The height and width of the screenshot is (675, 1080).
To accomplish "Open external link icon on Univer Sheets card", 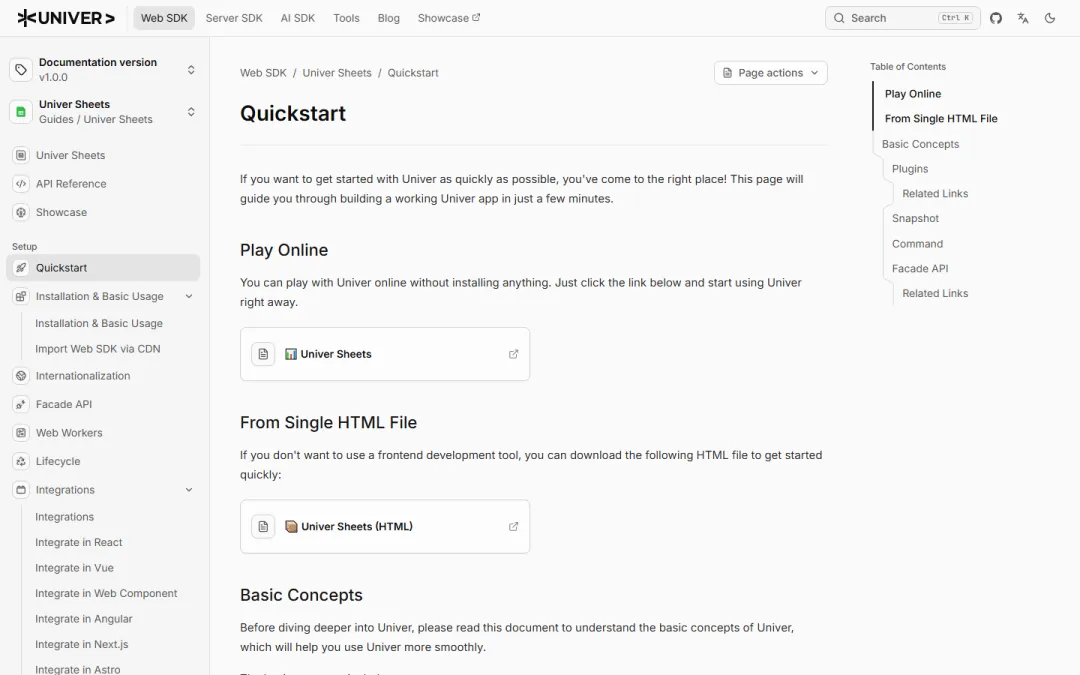I will [x=513, y=354].
